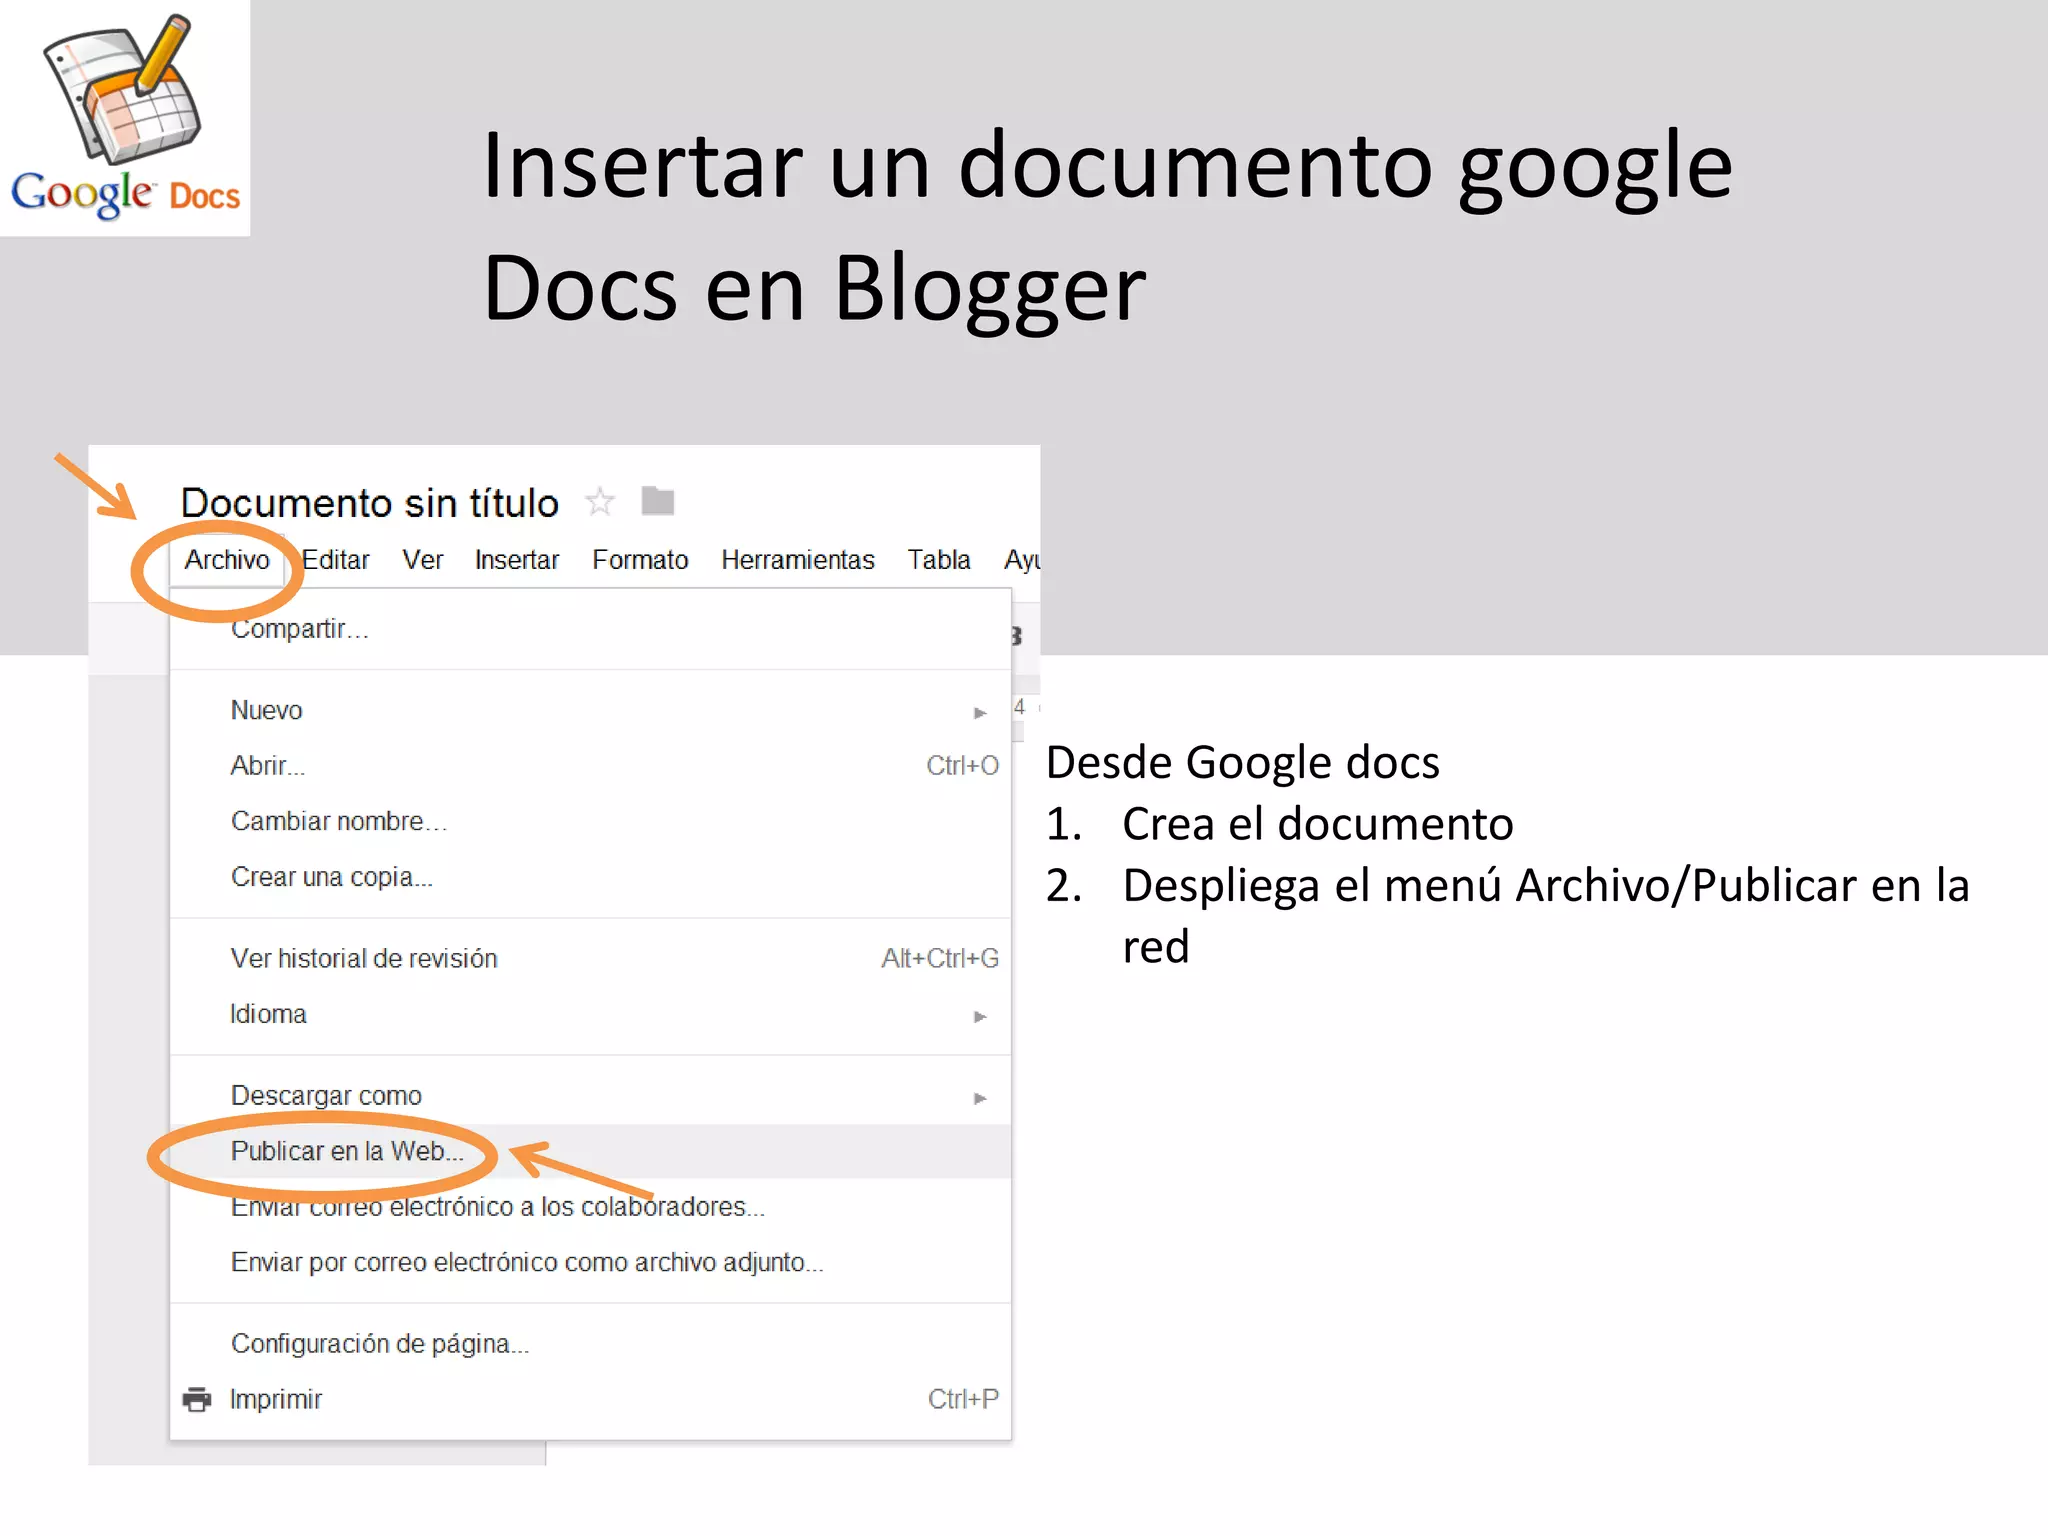2048x1536 pixels.
Task: Select Publicar en la Web... option
Action: point(590,1151)
